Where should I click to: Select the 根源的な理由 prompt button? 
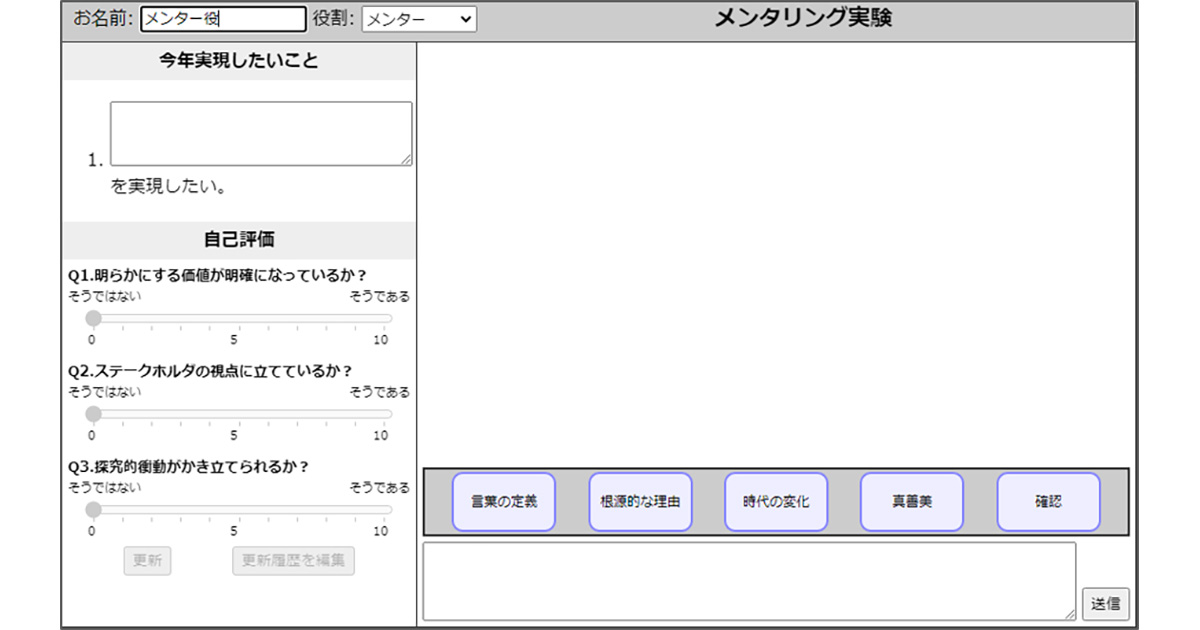[640, 502]
